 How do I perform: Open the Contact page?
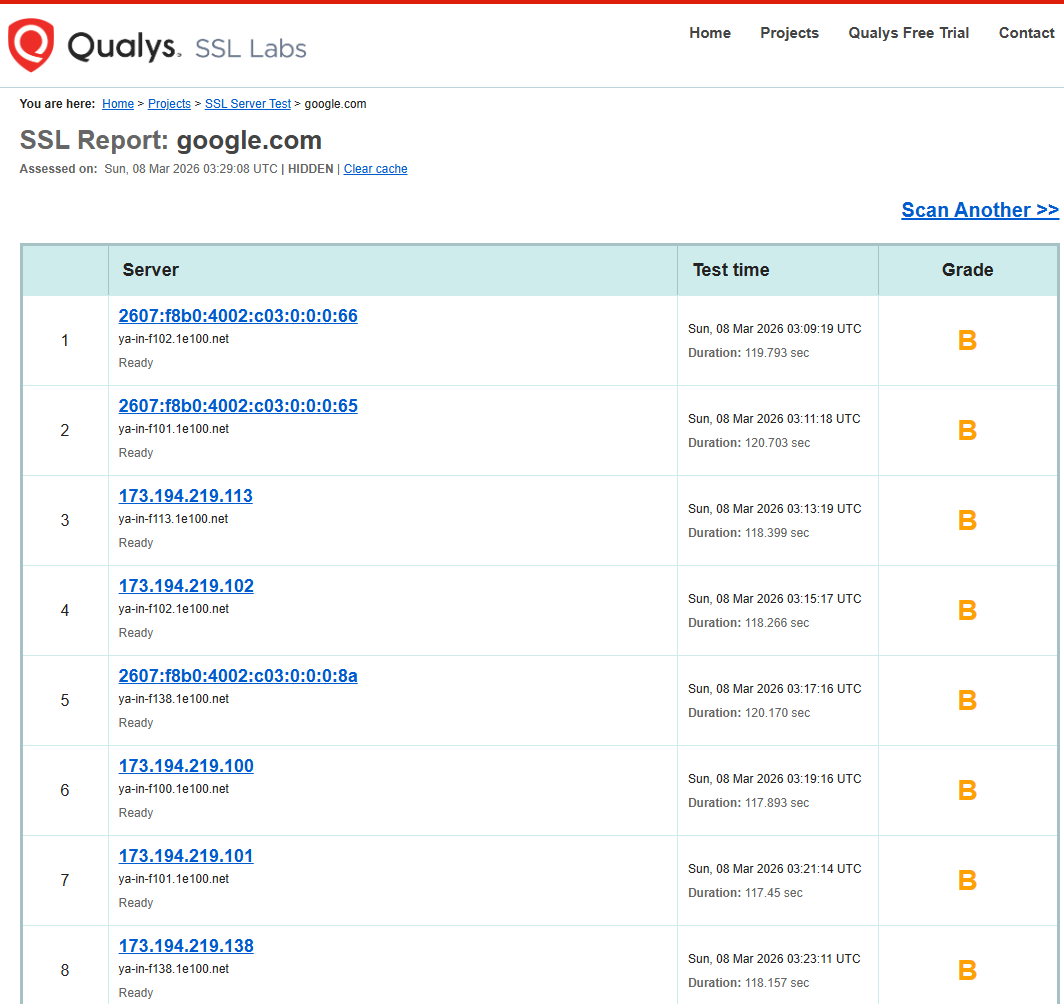click(1026, 33)
